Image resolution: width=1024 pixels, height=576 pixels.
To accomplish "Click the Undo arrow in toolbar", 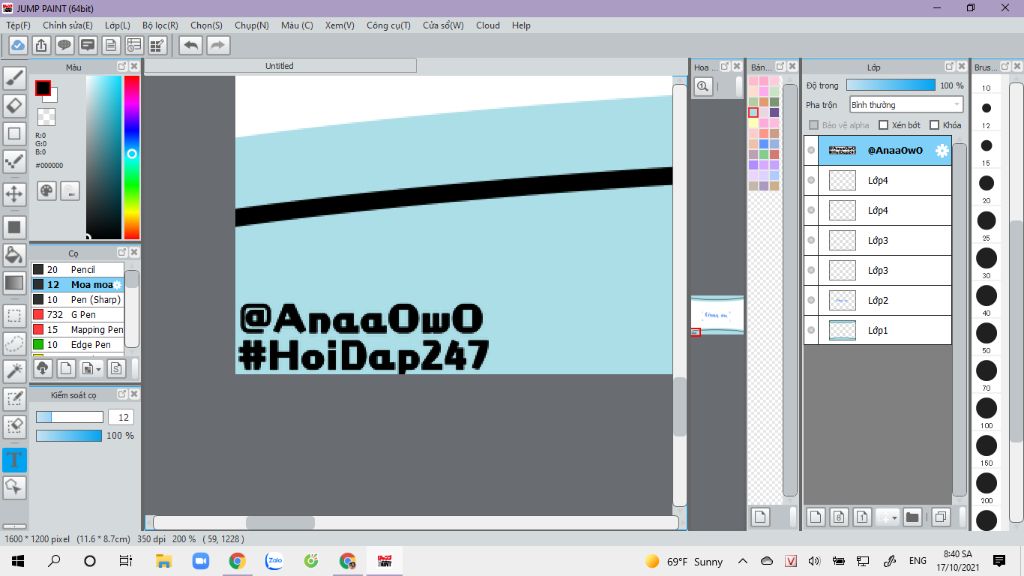I will click(191, 46).
